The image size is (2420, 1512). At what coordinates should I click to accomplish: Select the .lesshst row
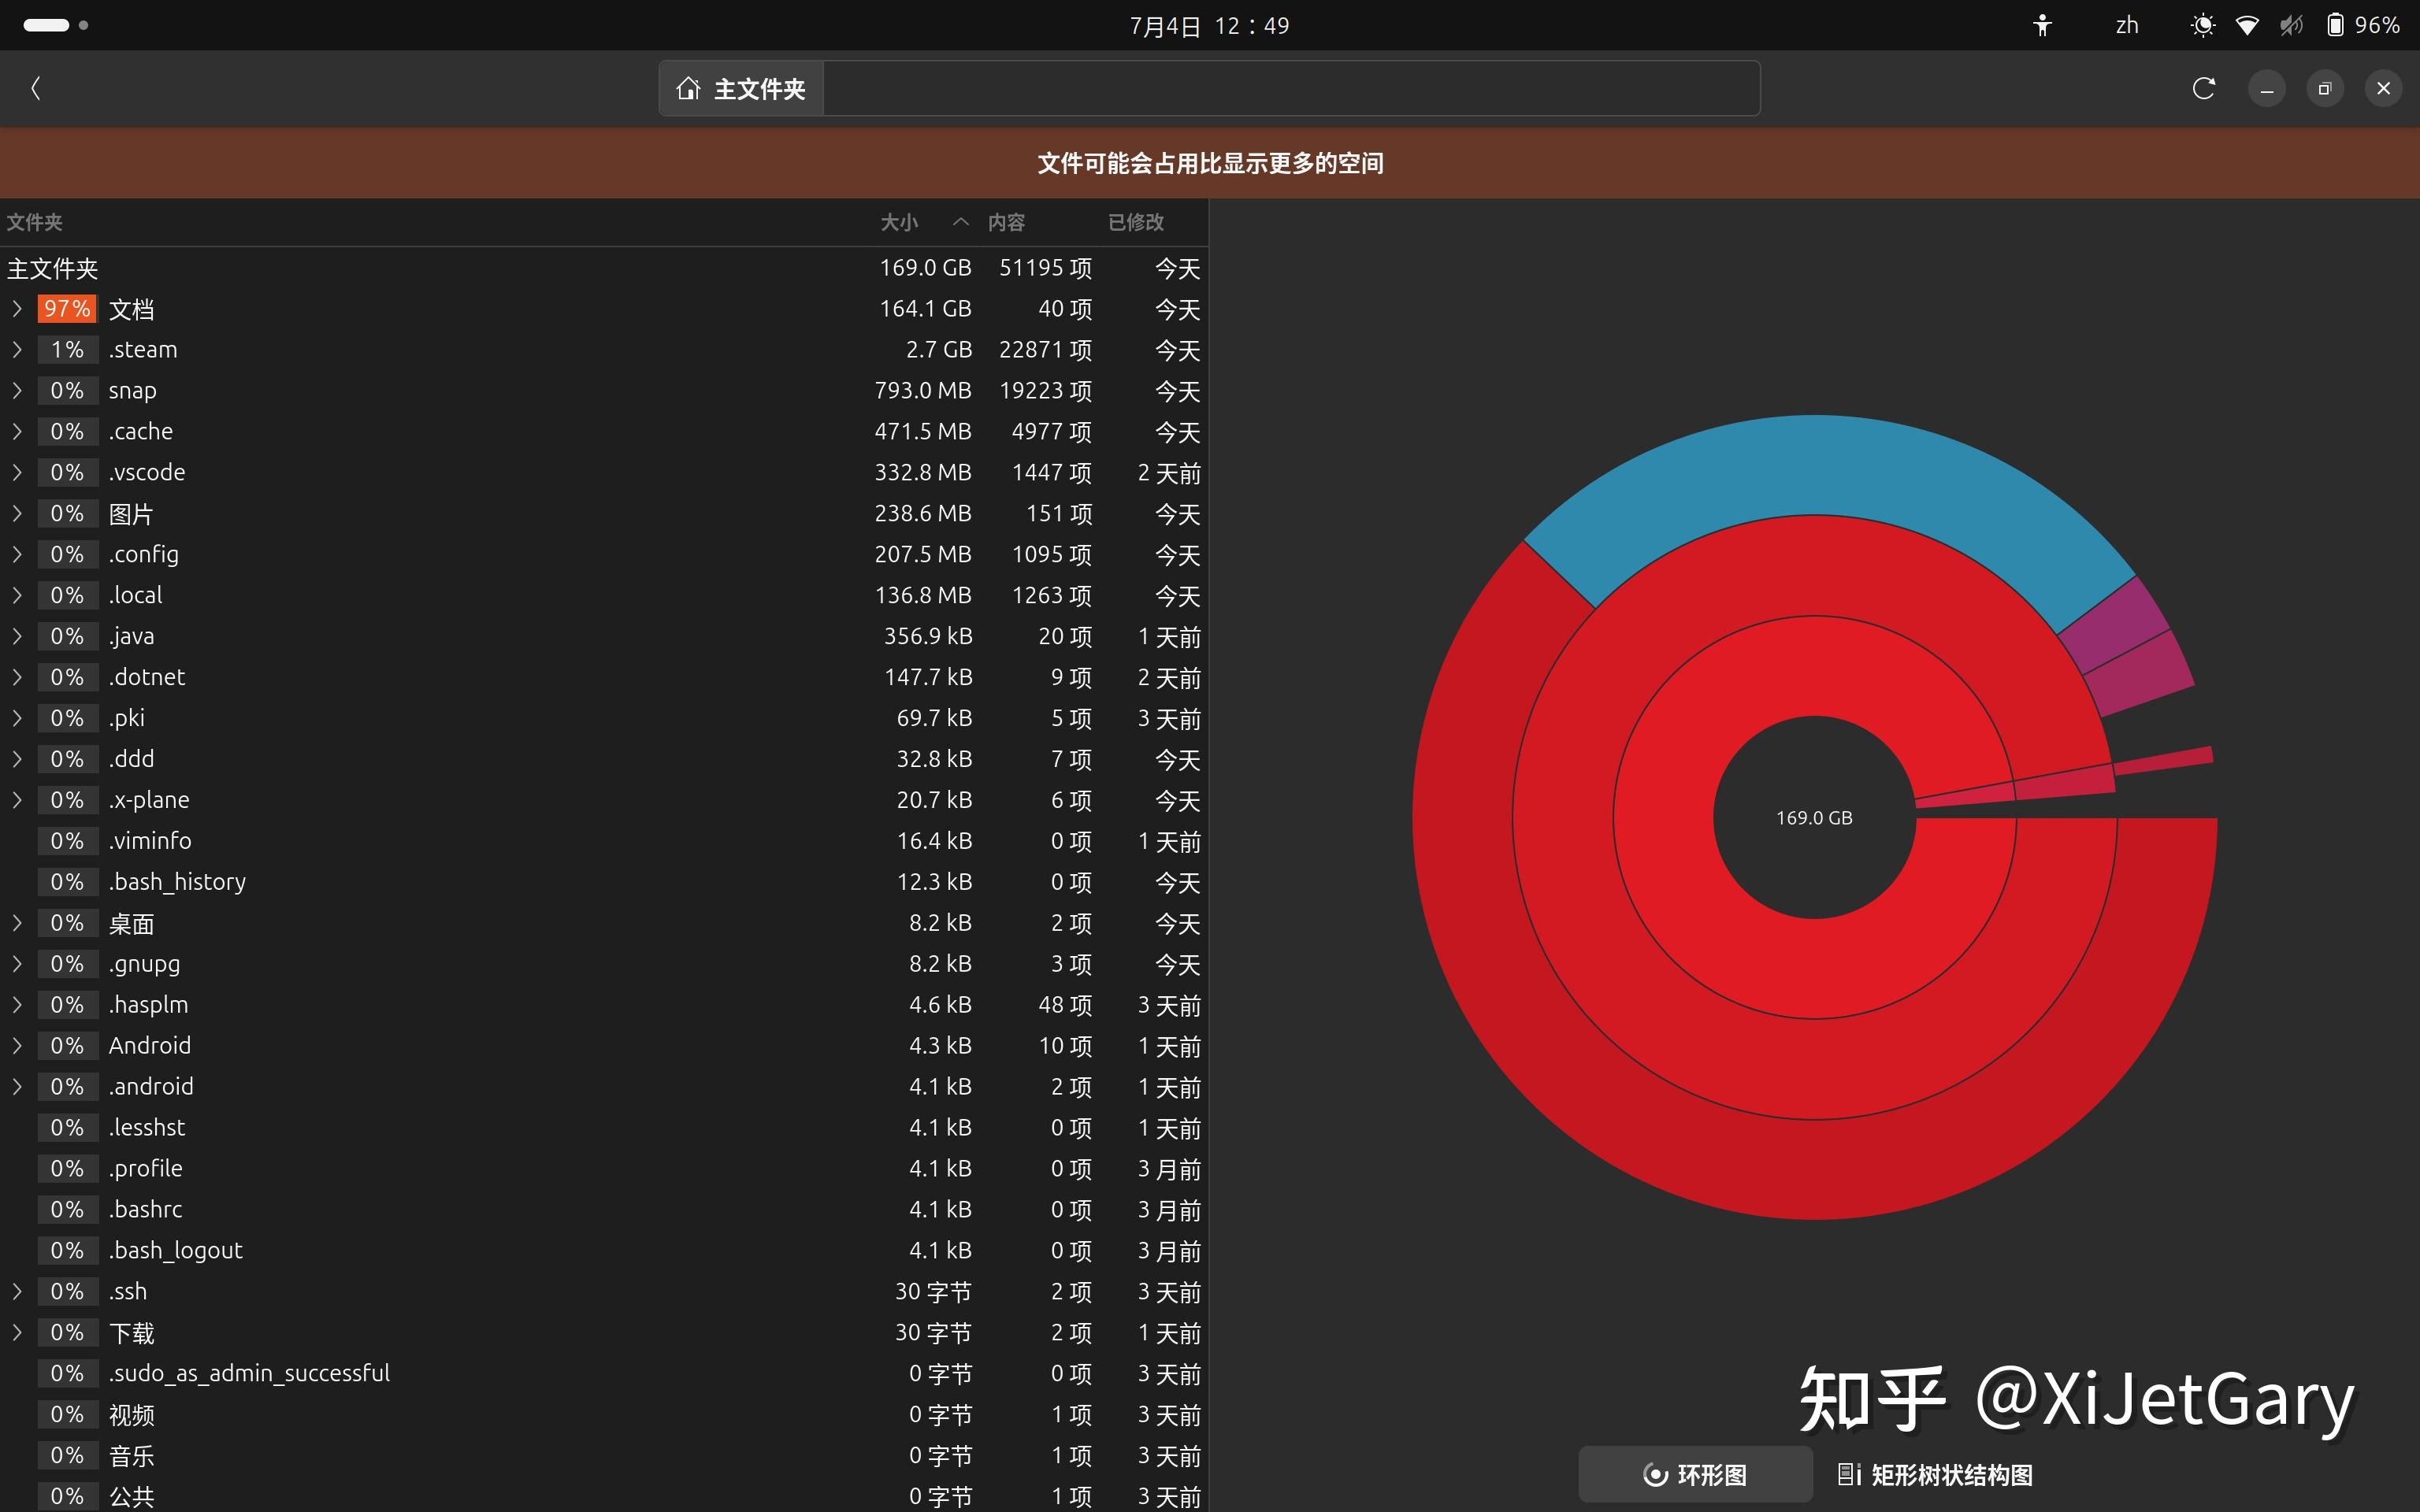click(x=604, y=1128)
